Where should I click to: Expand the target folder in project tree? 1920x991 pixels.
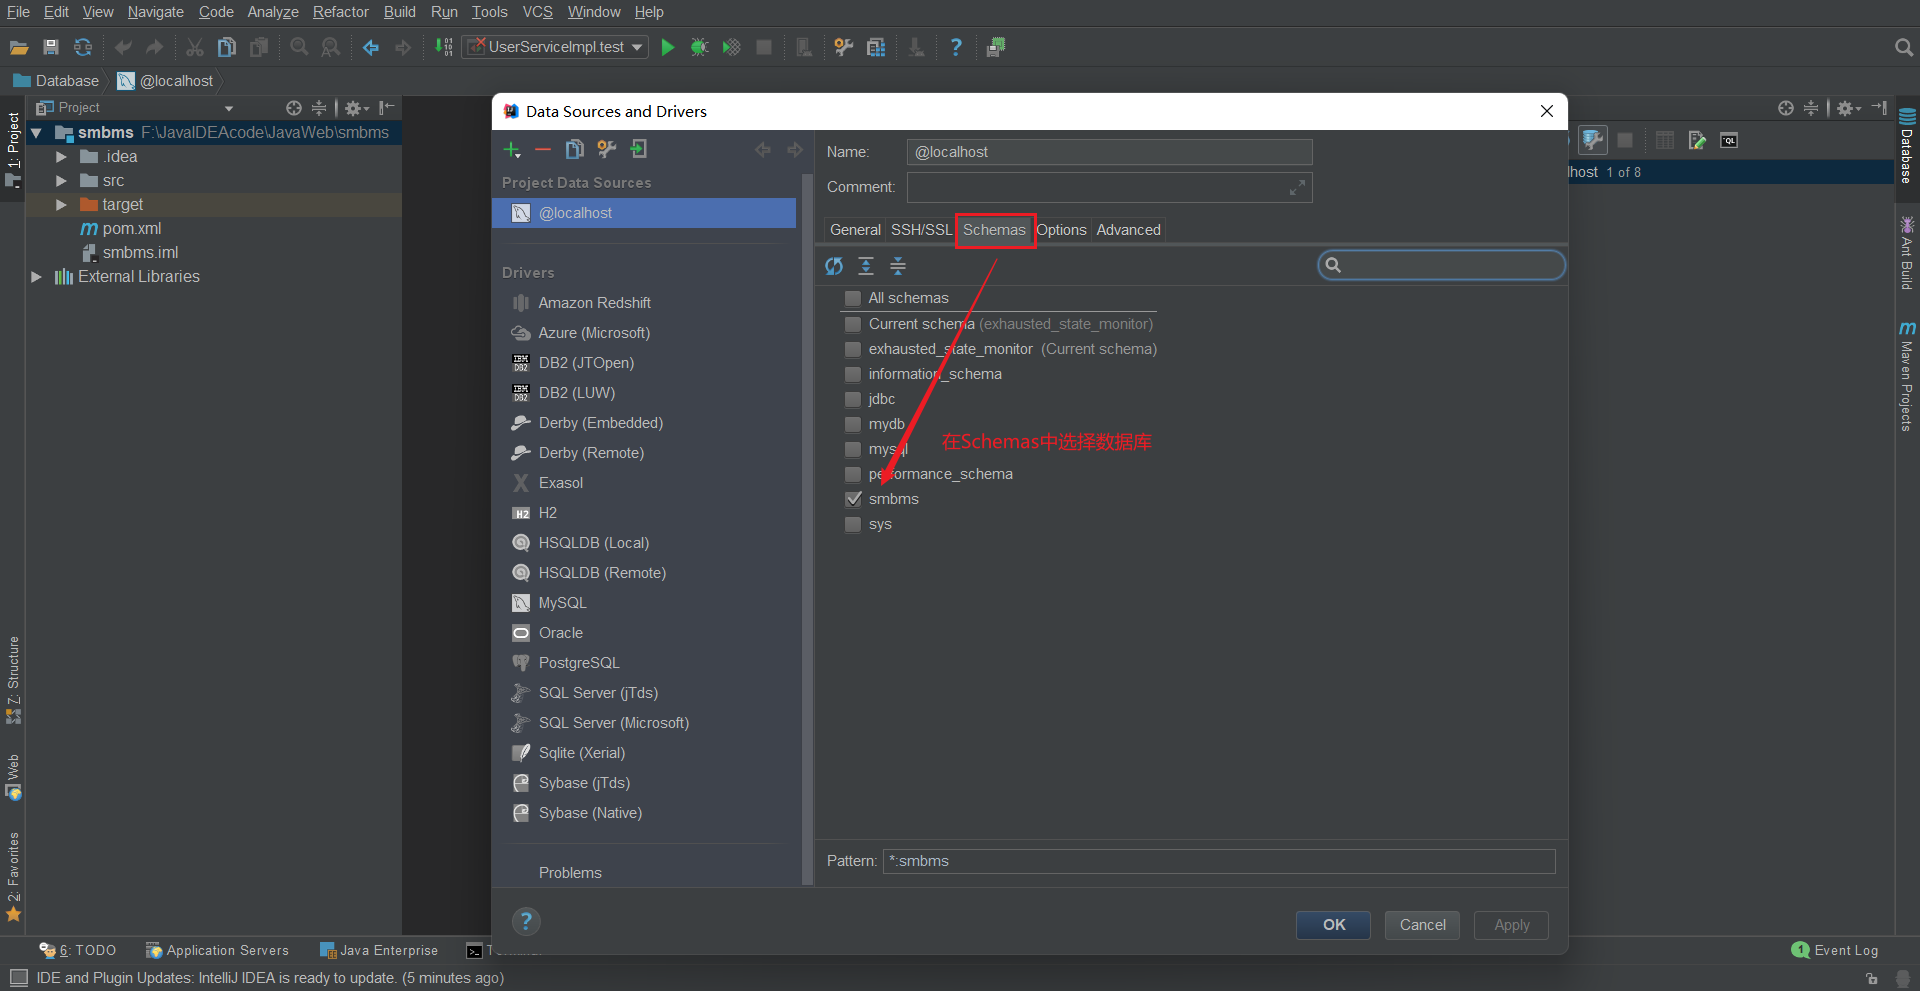pos(61,205)
